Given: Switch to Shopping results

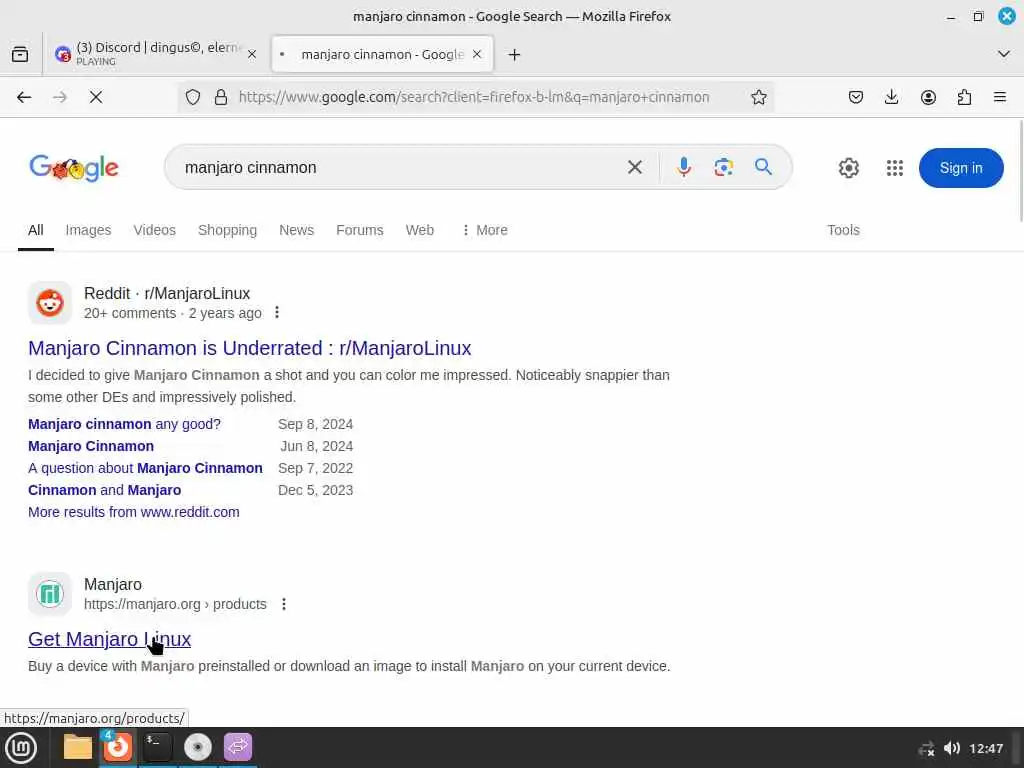Looking at the screenshot, I should click(x=227, y=230).
